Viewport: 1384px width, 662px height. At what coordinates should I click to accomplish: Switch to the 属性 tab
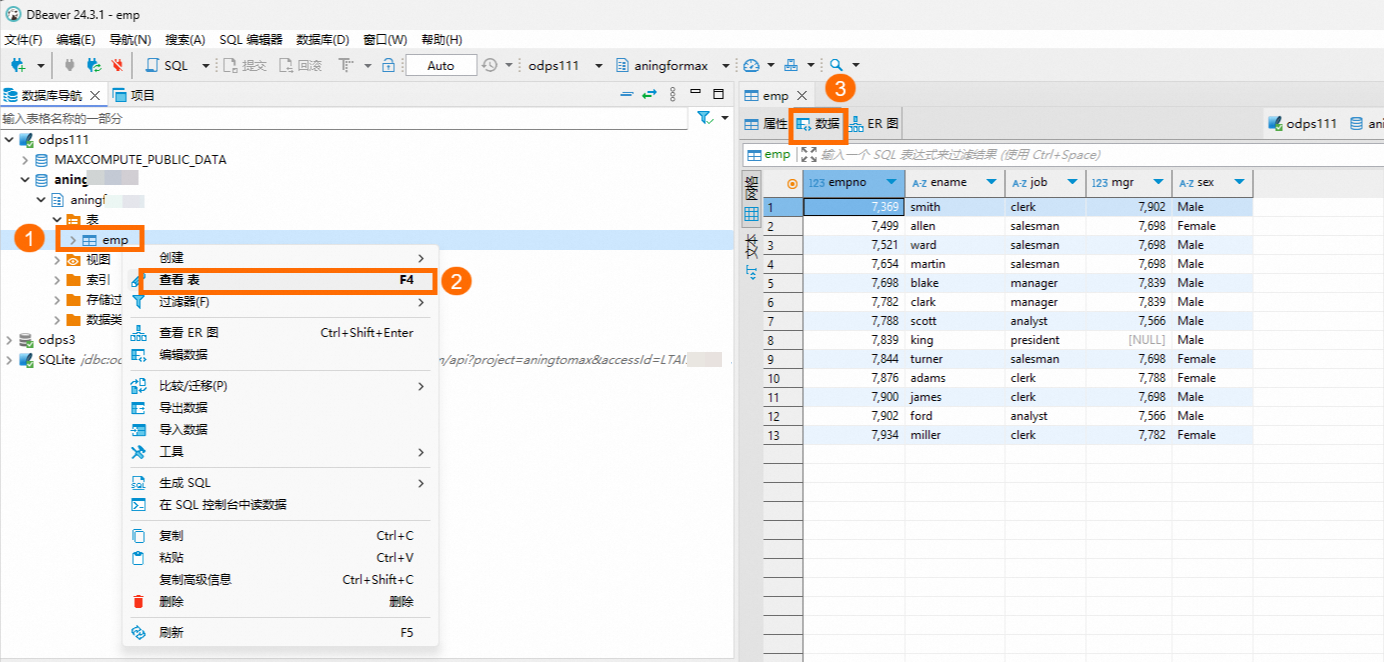click(766, 124)
